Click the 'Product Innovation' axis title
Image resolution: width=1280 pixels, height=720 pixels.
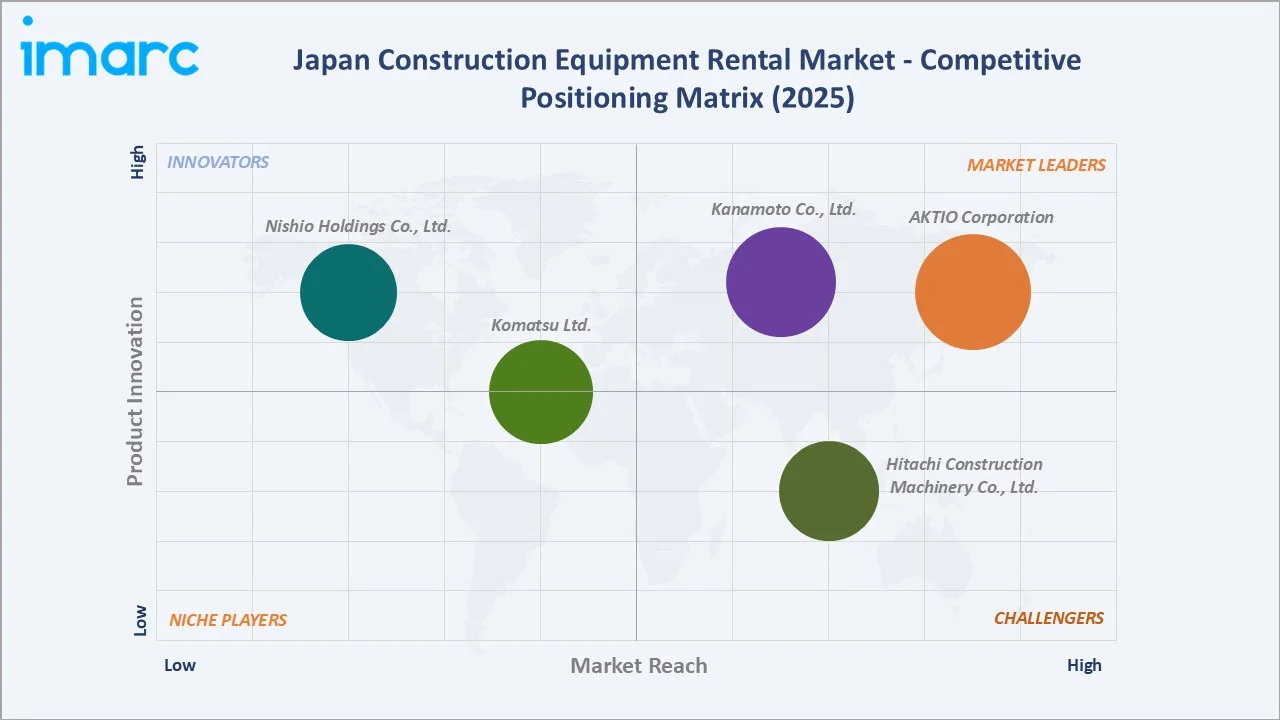point(135,391)
